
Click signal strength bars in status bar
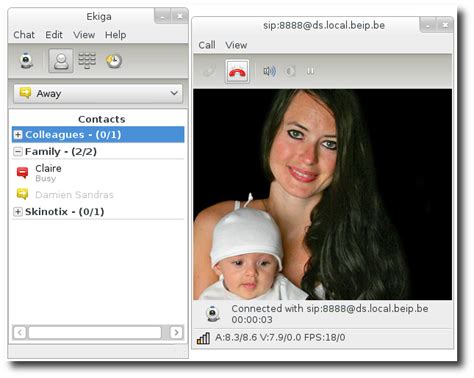click(203, 338)
